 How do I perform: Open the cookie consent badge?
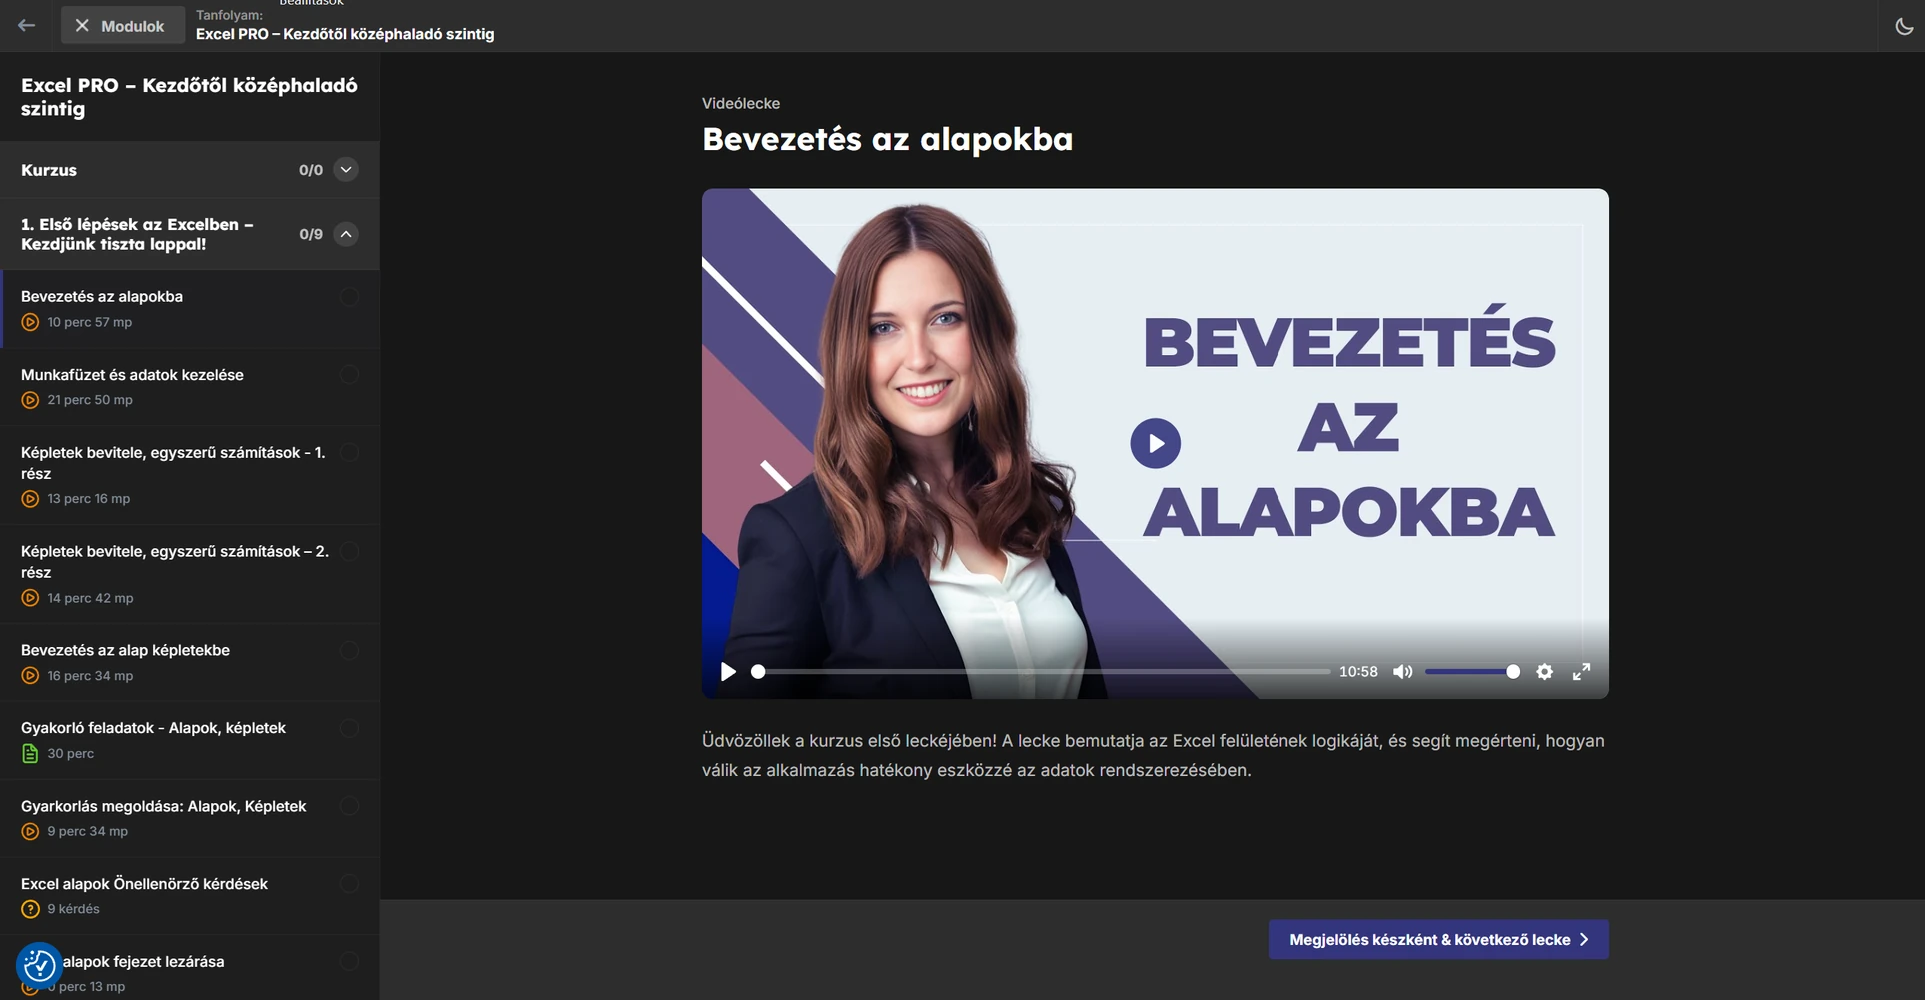click(x=39, y=966)
